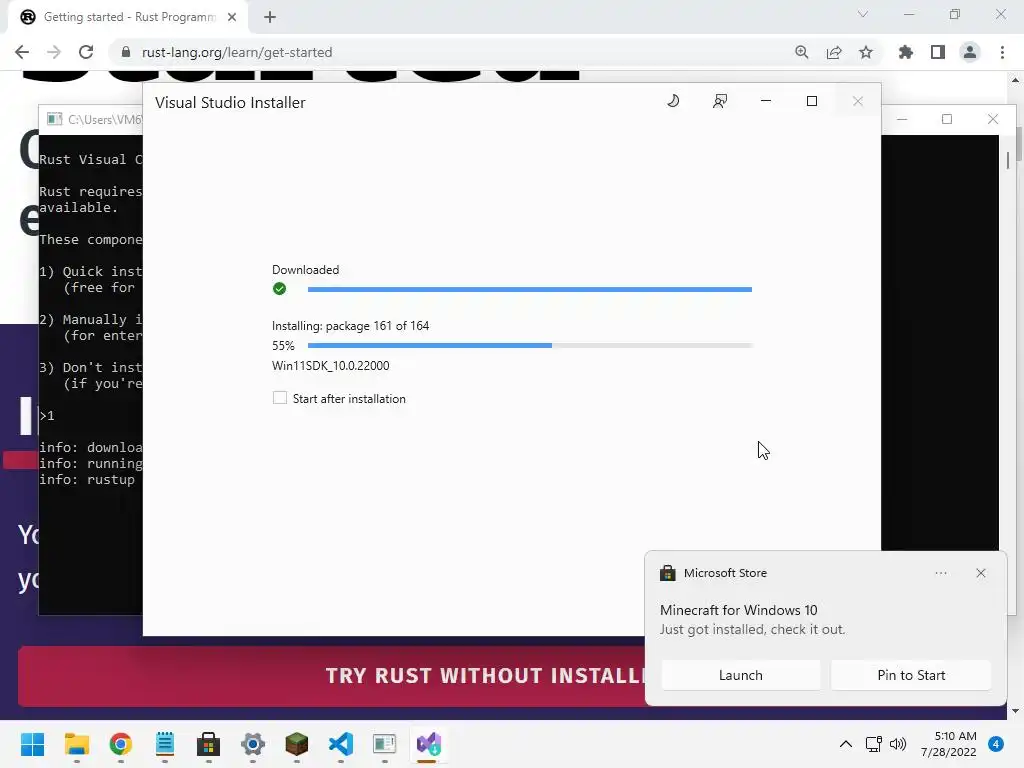The image size is (1024, 768).
Task: Go forward in Chrome browser
Action: (x=54, y=52)
